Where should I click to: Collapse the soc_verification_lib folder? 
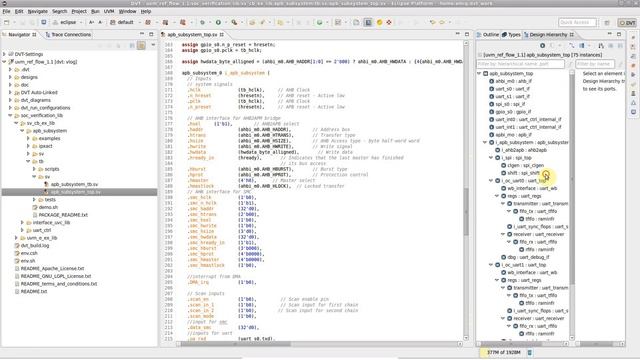(x=11, y=116)
